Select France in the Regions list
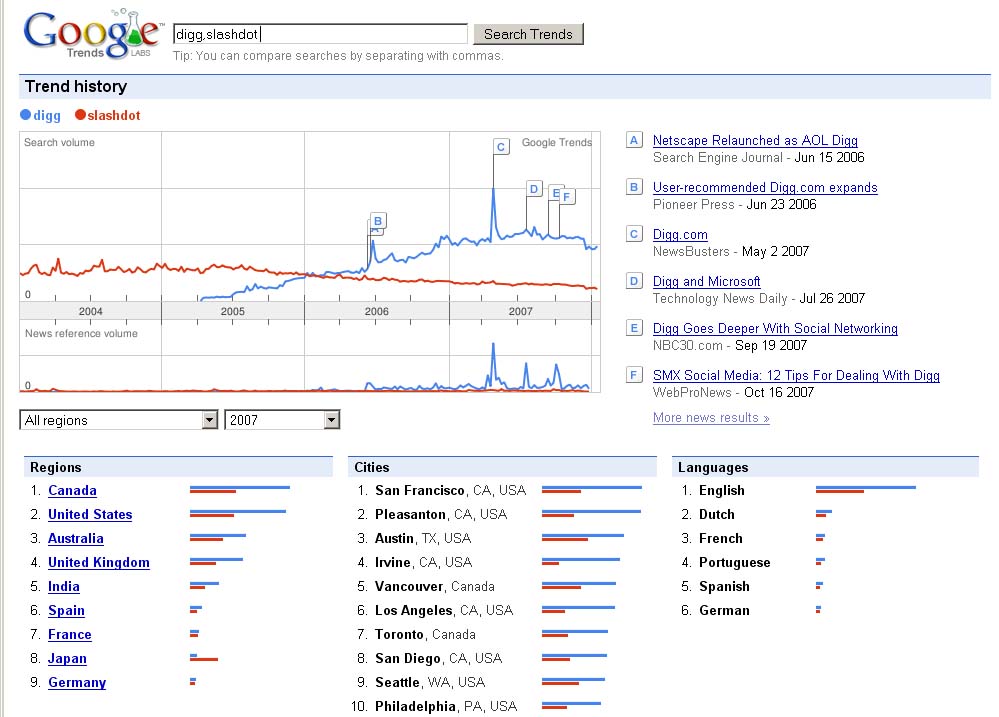This screenshot has width=999, height=717. pos(70,635)
